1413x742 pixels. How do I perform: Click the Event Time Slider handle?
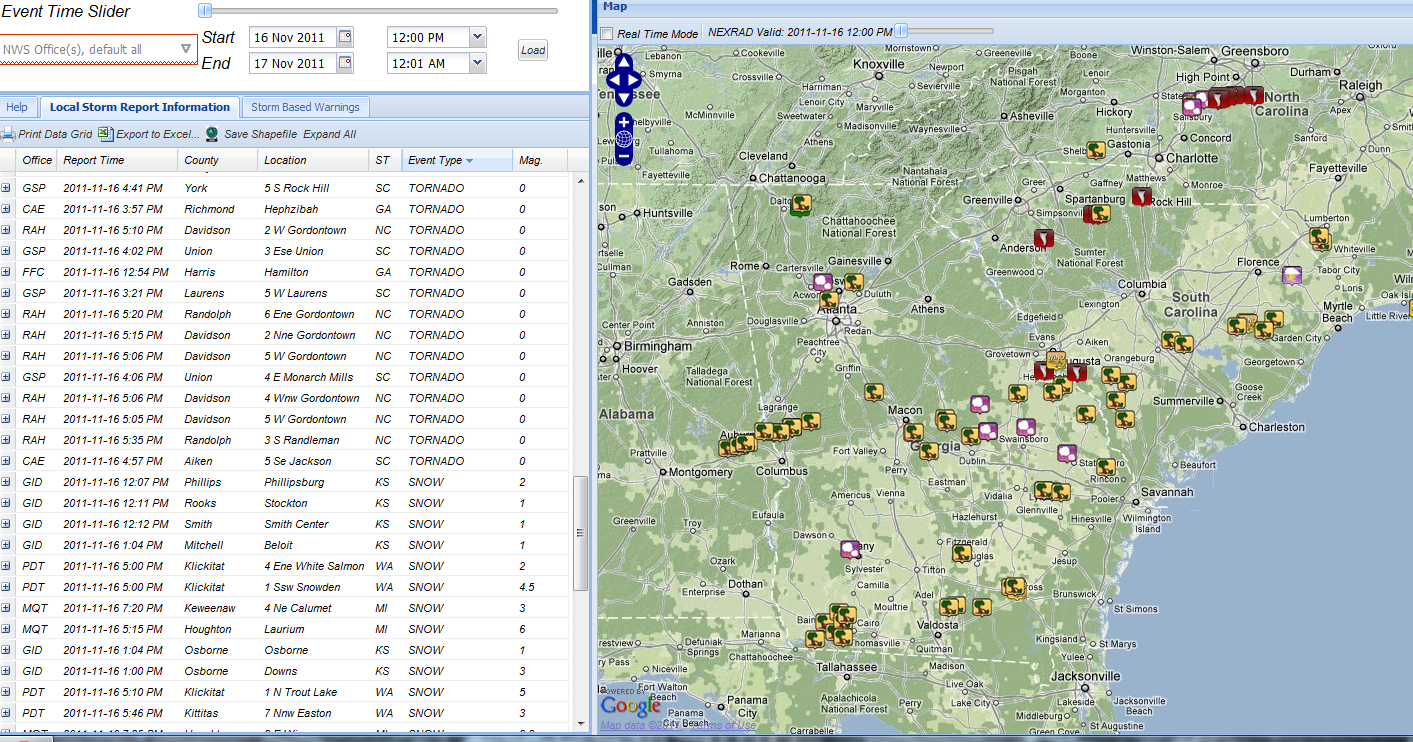coord(205,11)
